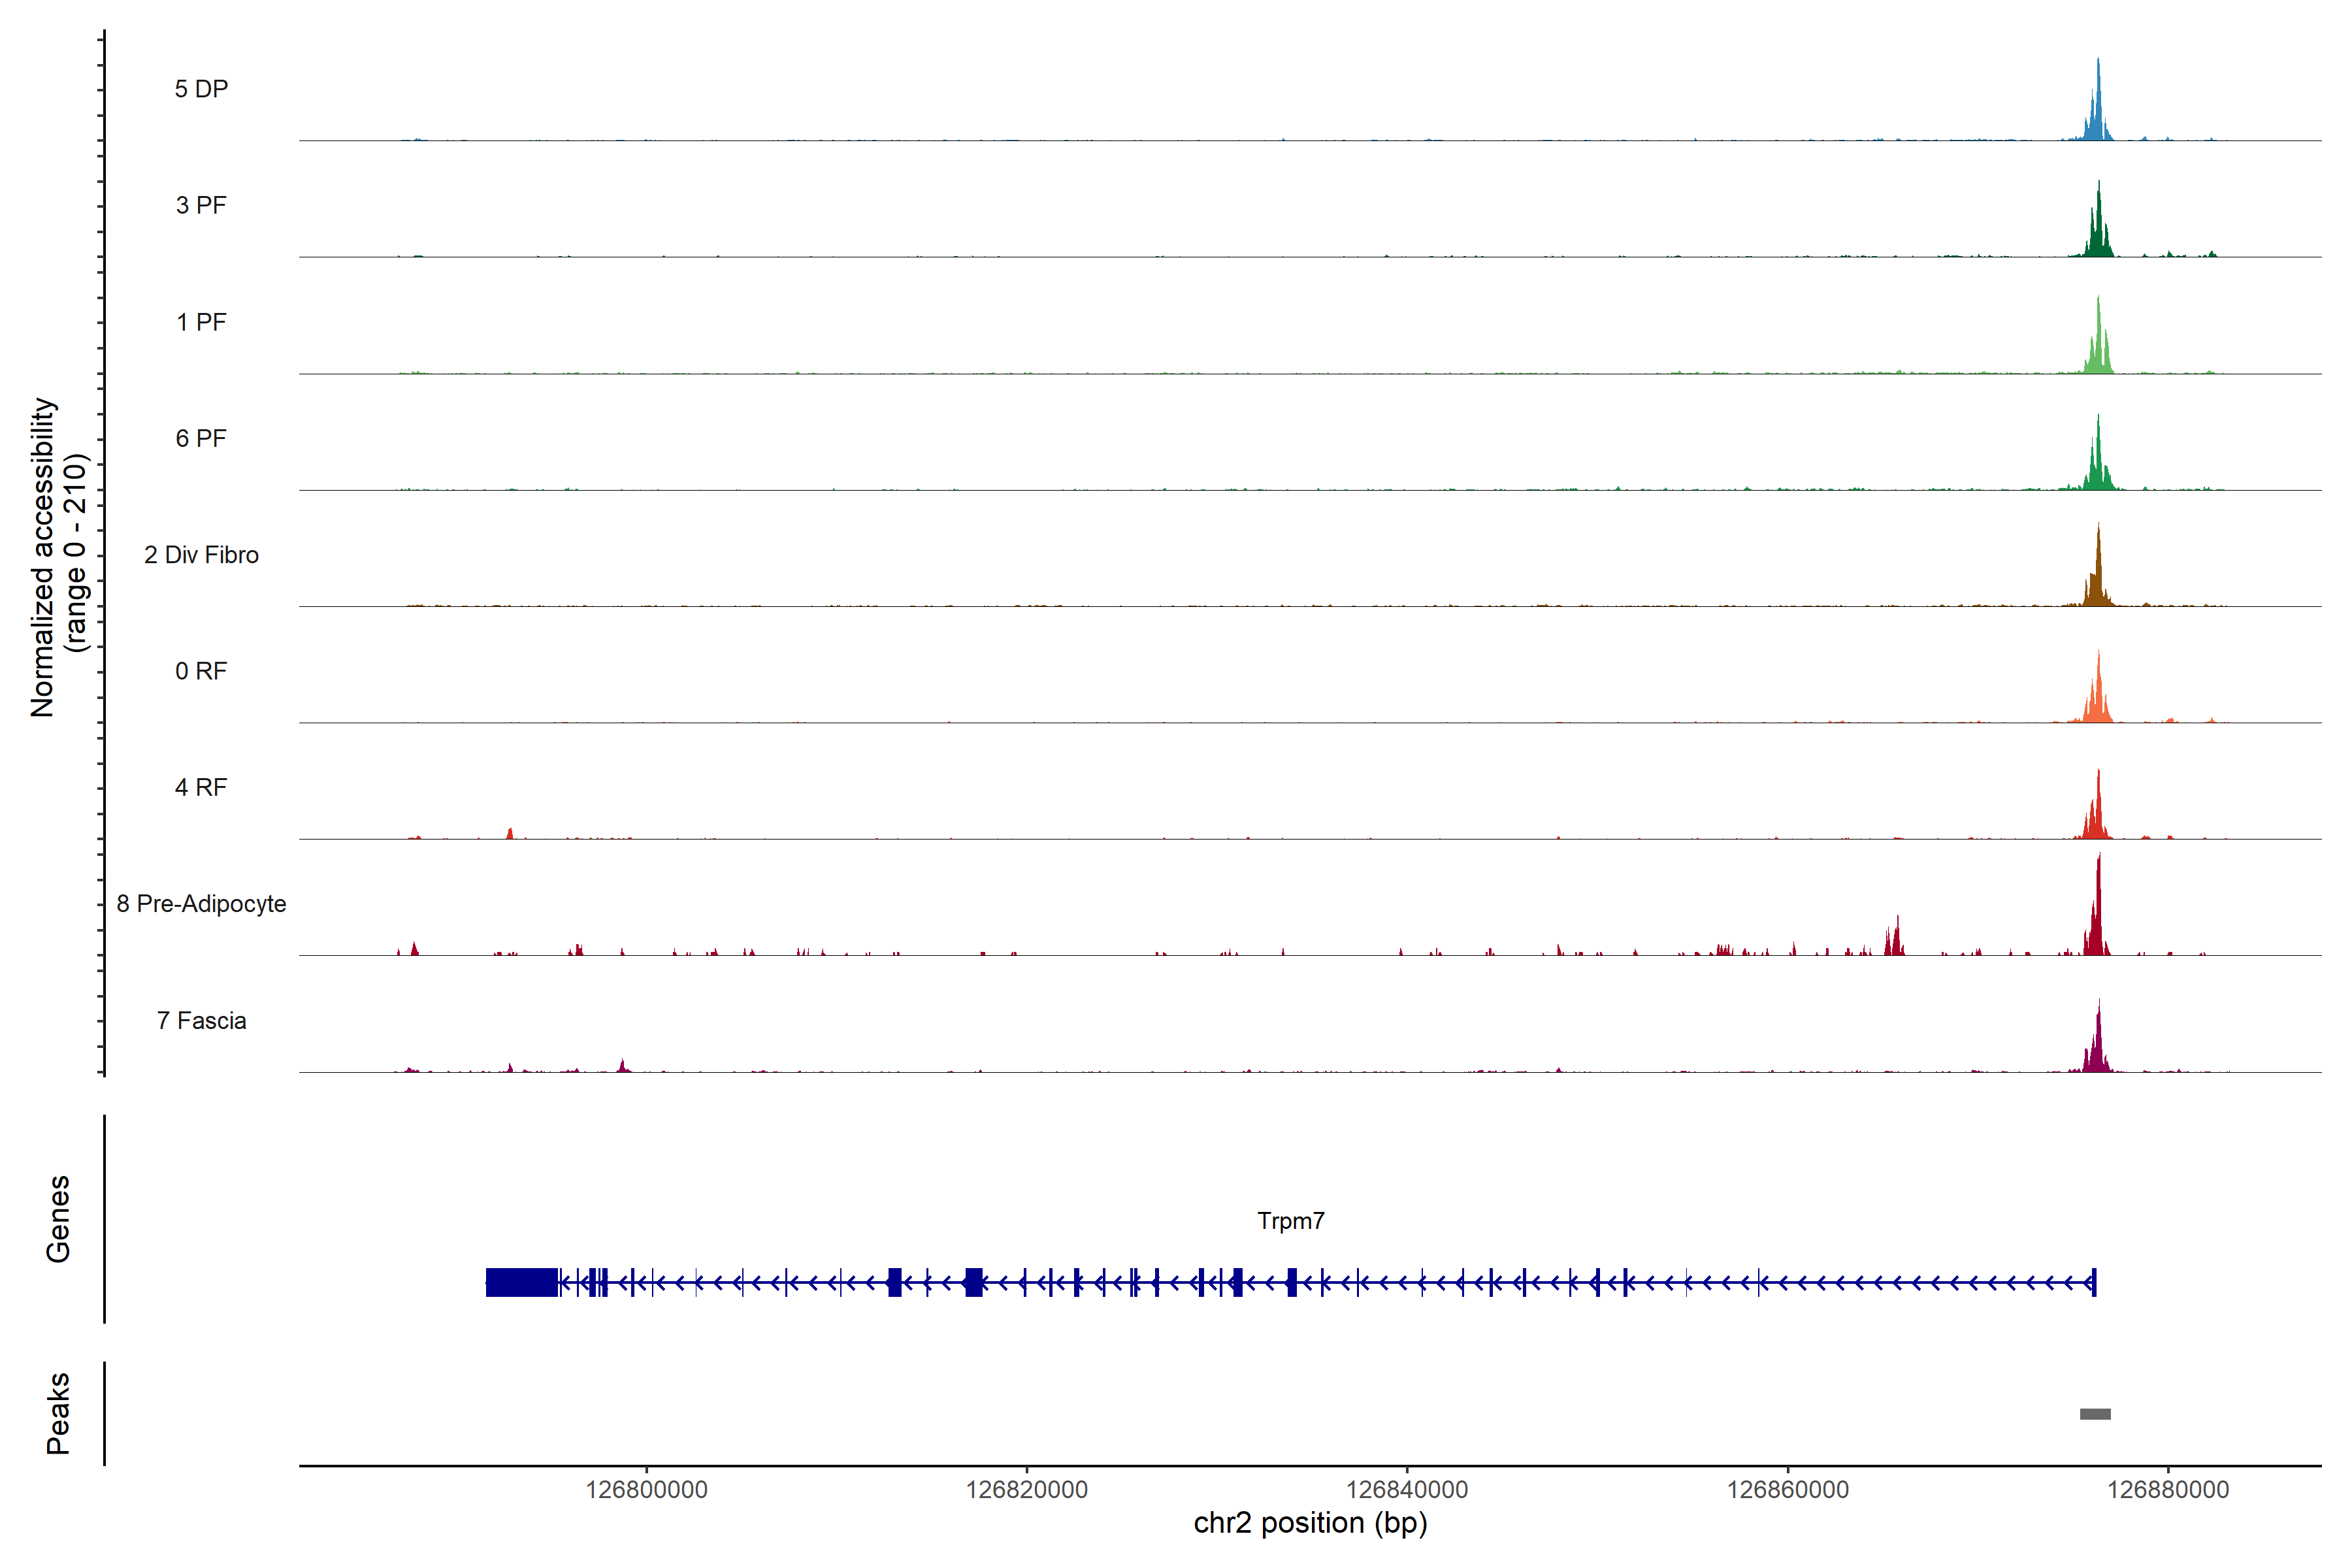
Task: Click the gray peak region bar
Action: click(2095, 1414)
